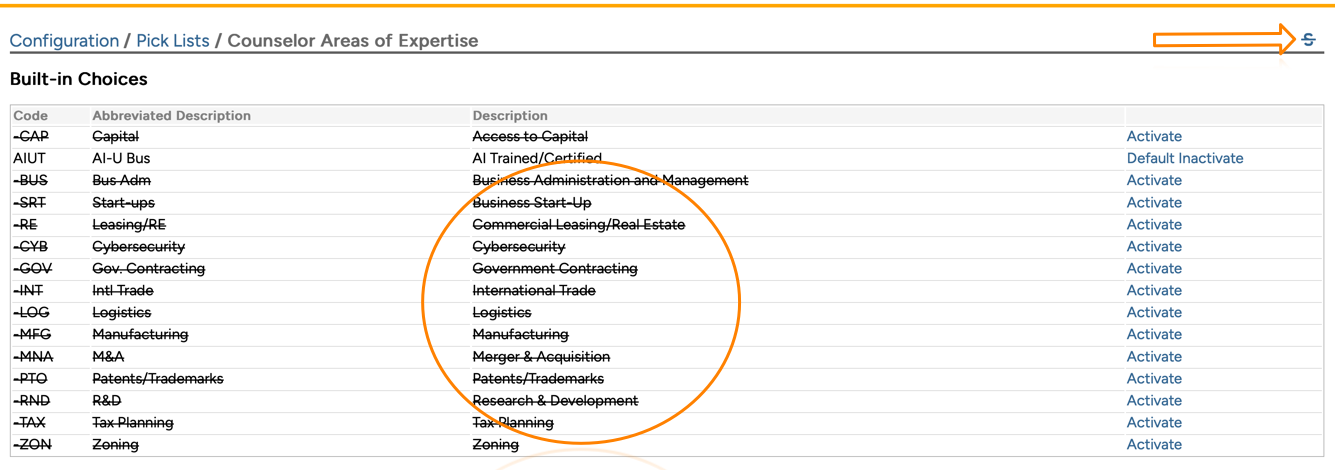This screenshot has width=1335, height=470.
Task: Click the strikethrough icon at top right
Action: tap(1308, 40)
